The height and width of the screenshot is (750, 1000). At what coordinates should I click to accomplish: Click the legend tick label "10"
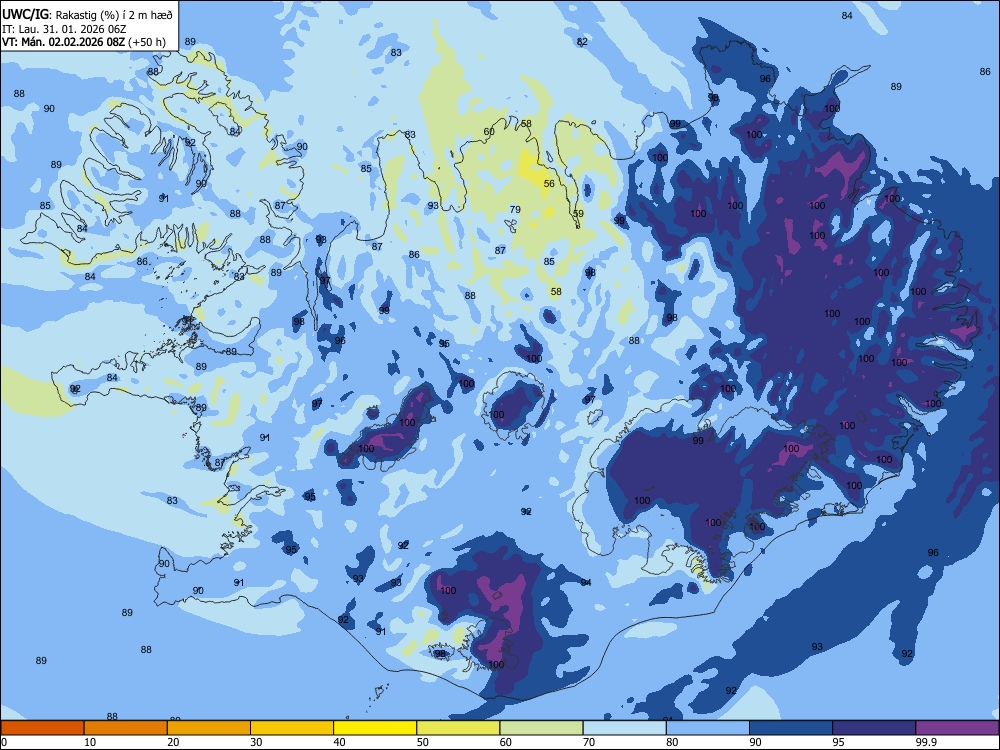[x=90, y=742]
